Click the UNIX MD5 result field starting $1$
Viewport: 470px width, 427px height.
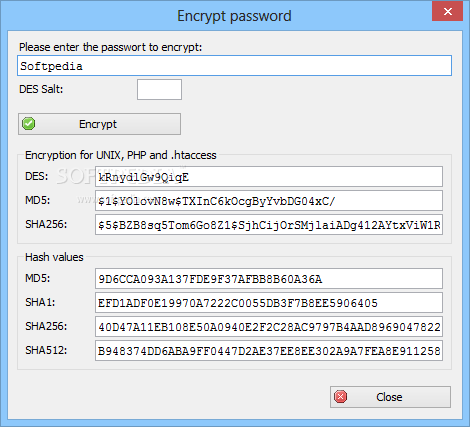click(x=269, y=201)
